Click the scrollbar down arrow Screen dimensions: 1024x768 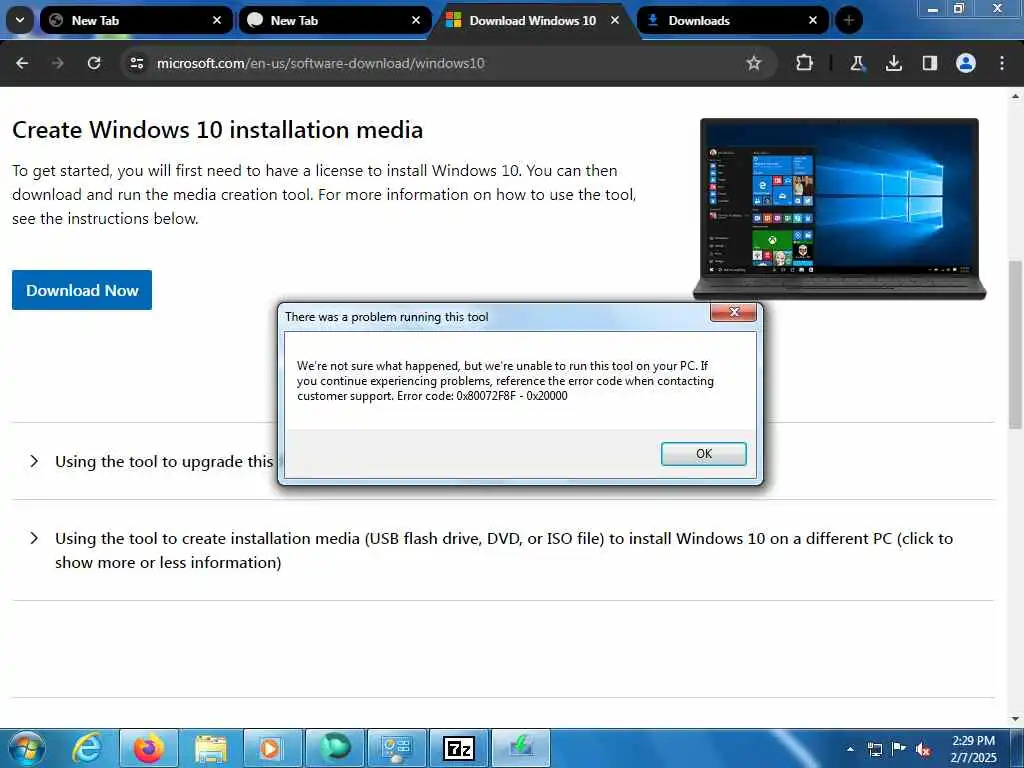click(x=1015, y=719)
